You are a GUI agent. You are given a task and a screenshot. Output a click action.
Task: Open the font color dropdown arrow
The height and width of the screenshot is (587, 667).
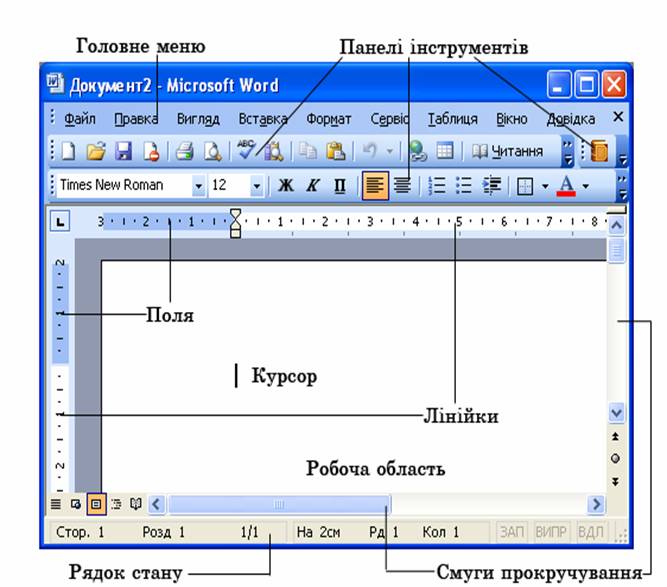click(586, 186)
